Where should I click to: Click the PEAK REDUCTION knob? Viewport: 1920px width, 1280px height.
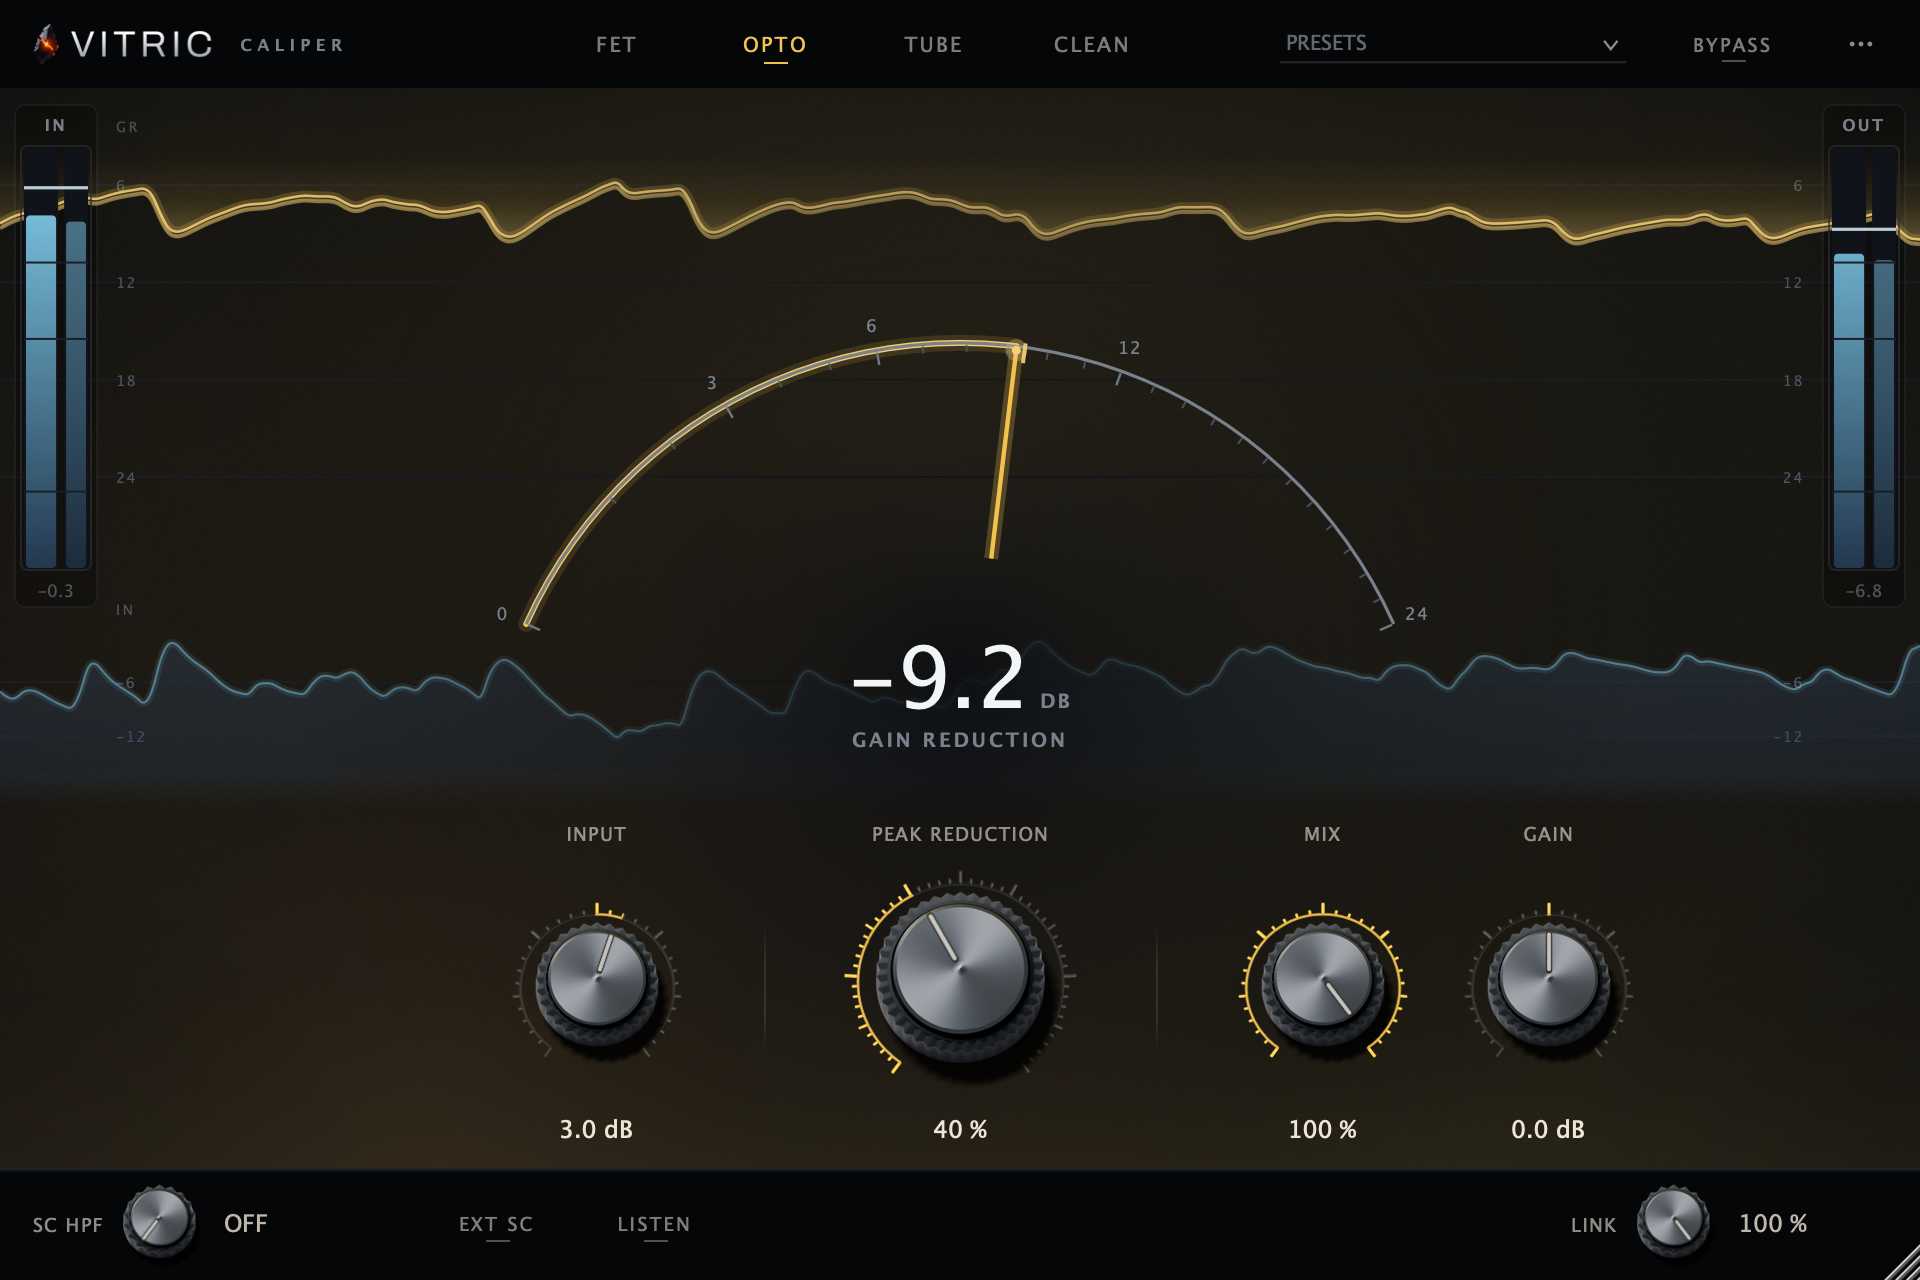coord(960,973)
